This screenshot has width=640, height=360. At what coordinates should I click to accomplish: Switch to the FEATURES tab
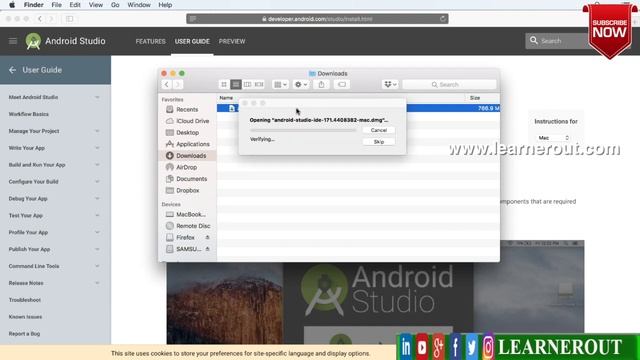tap(151, 41)
